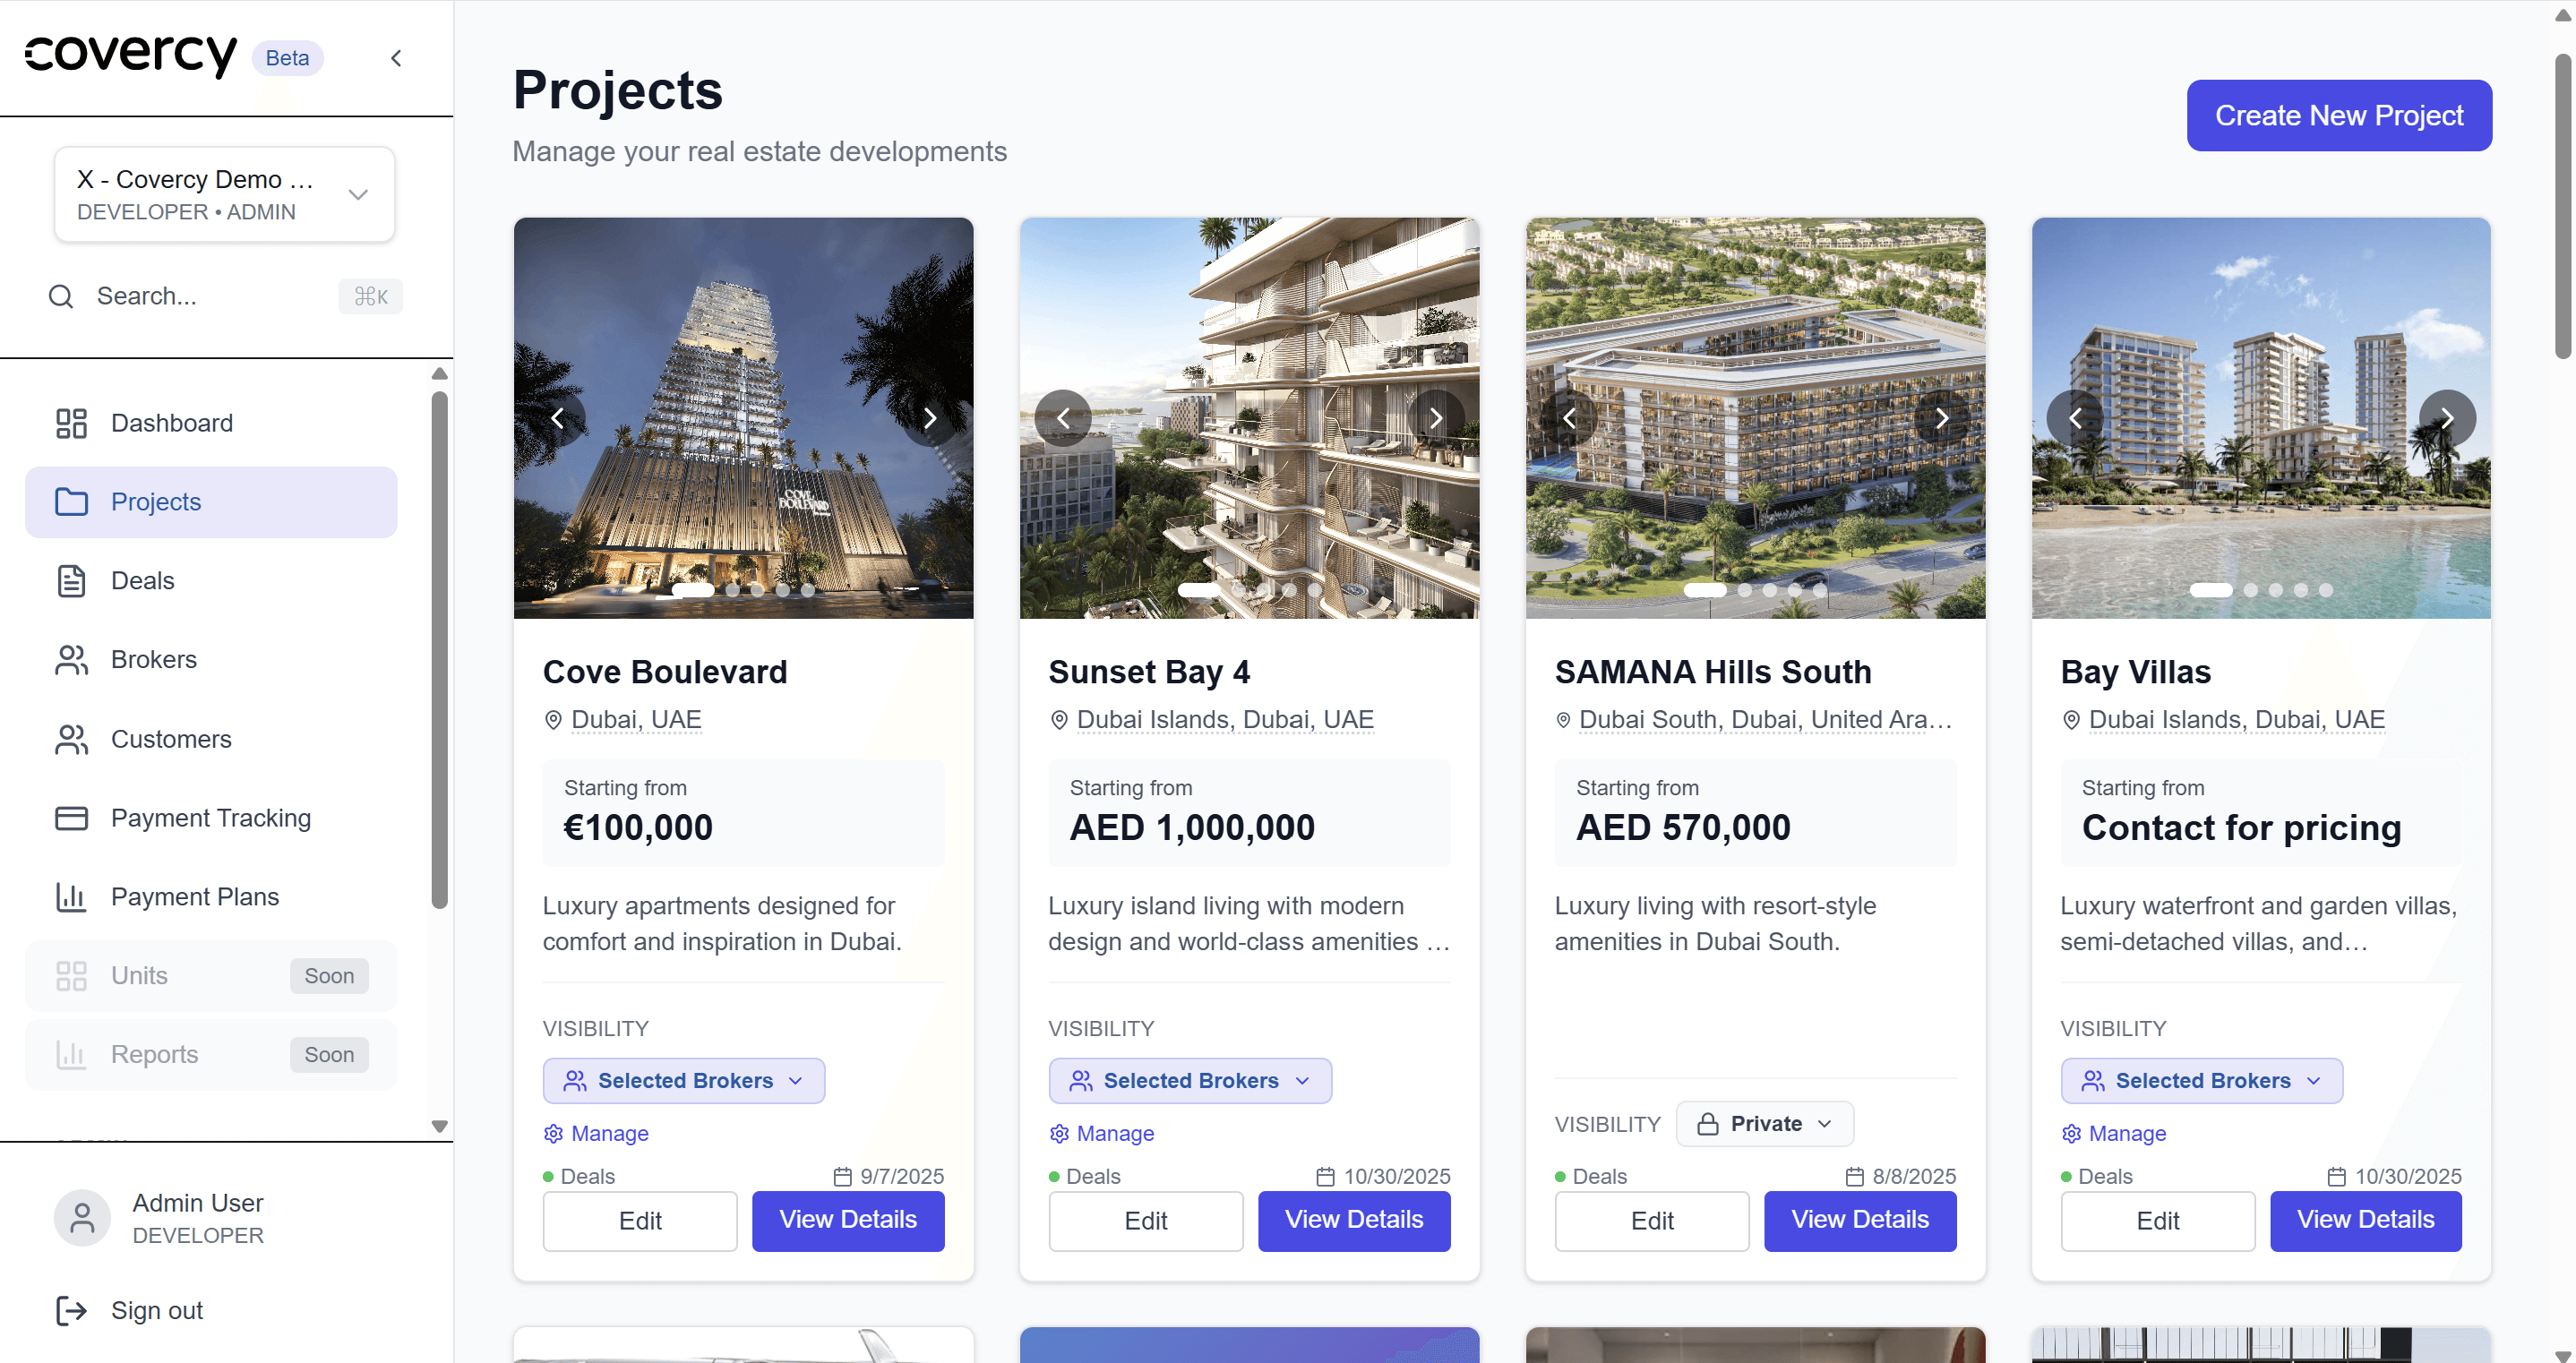Select the Payment Plans chart icon

[70, 896]
